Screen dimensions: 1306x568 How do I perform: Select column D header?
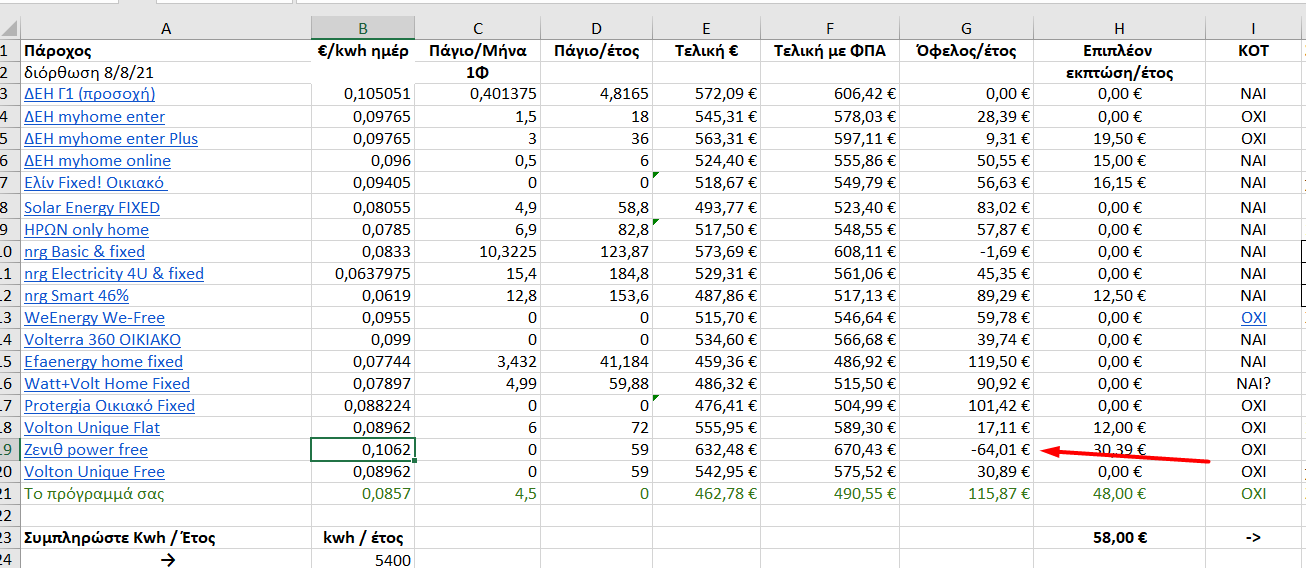click(597, 29)
